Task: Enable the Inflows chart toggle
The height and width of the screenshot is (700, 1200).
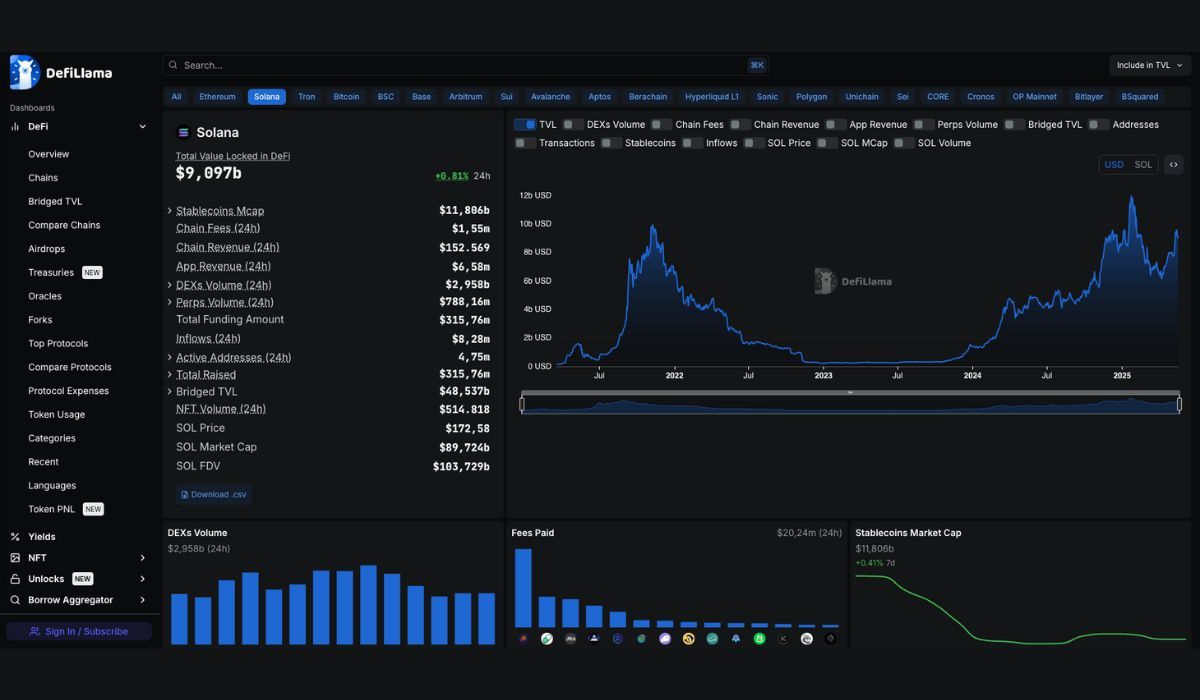Action: (692, 143)
